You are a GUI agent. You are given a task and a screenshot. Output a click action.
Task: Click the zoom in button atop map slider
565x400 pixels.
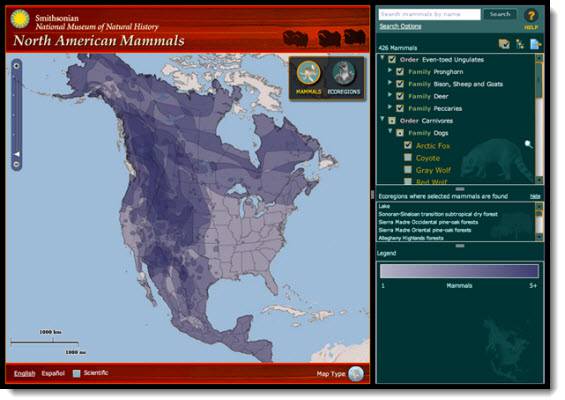click(x=16, y=66)
